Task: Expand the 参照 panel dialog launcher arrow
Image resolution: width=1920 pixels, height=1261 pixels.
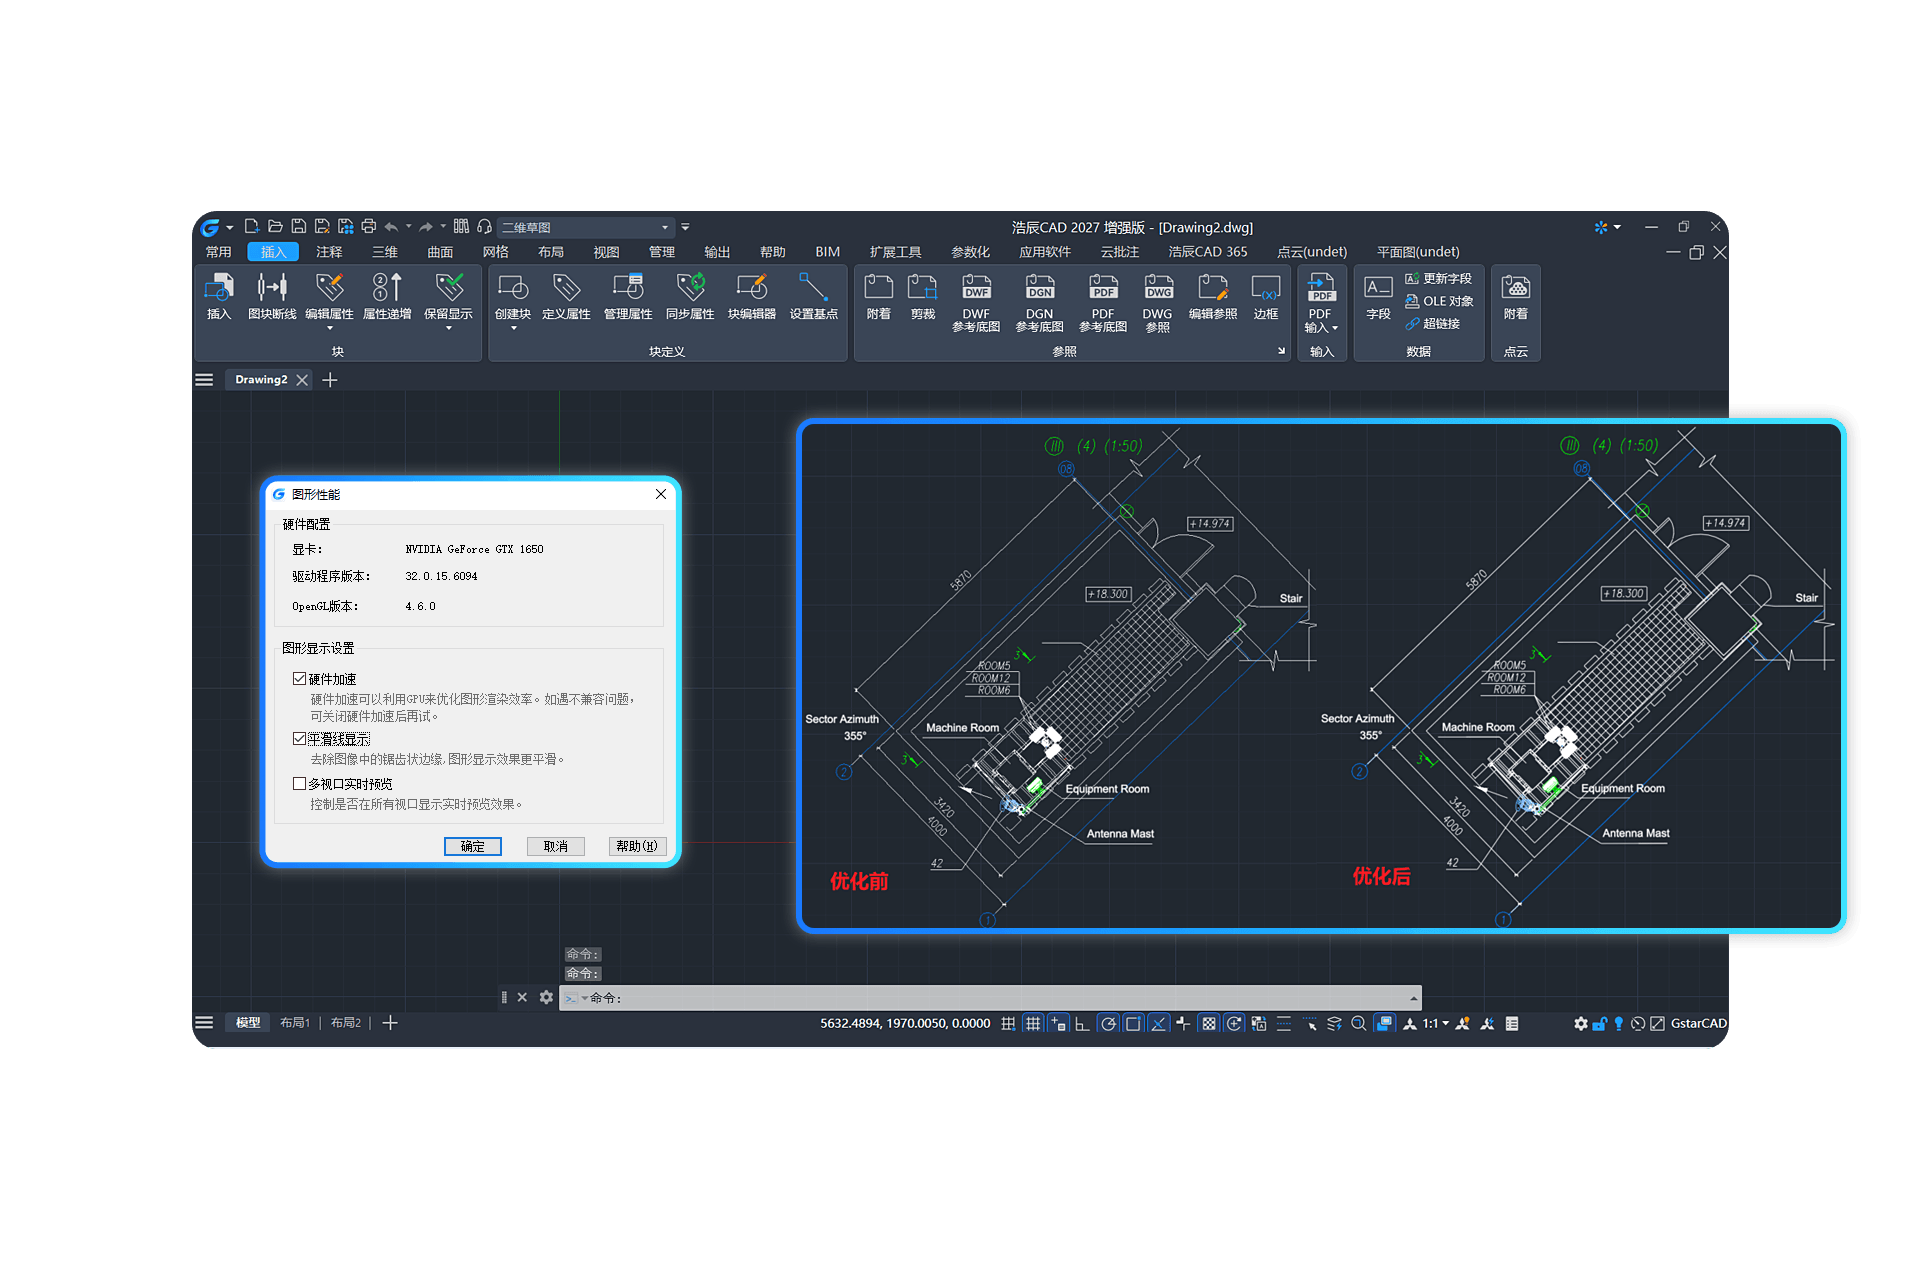Action: (x=1281, y=351)
